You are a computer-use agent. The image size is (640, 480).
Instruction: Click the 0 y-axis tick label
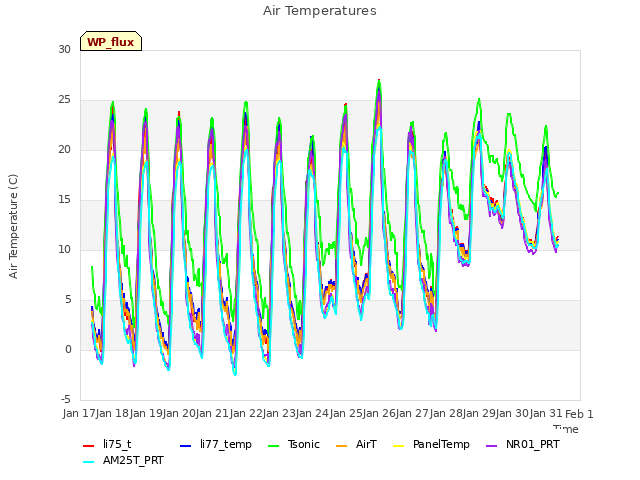click(x=68, y=349)
